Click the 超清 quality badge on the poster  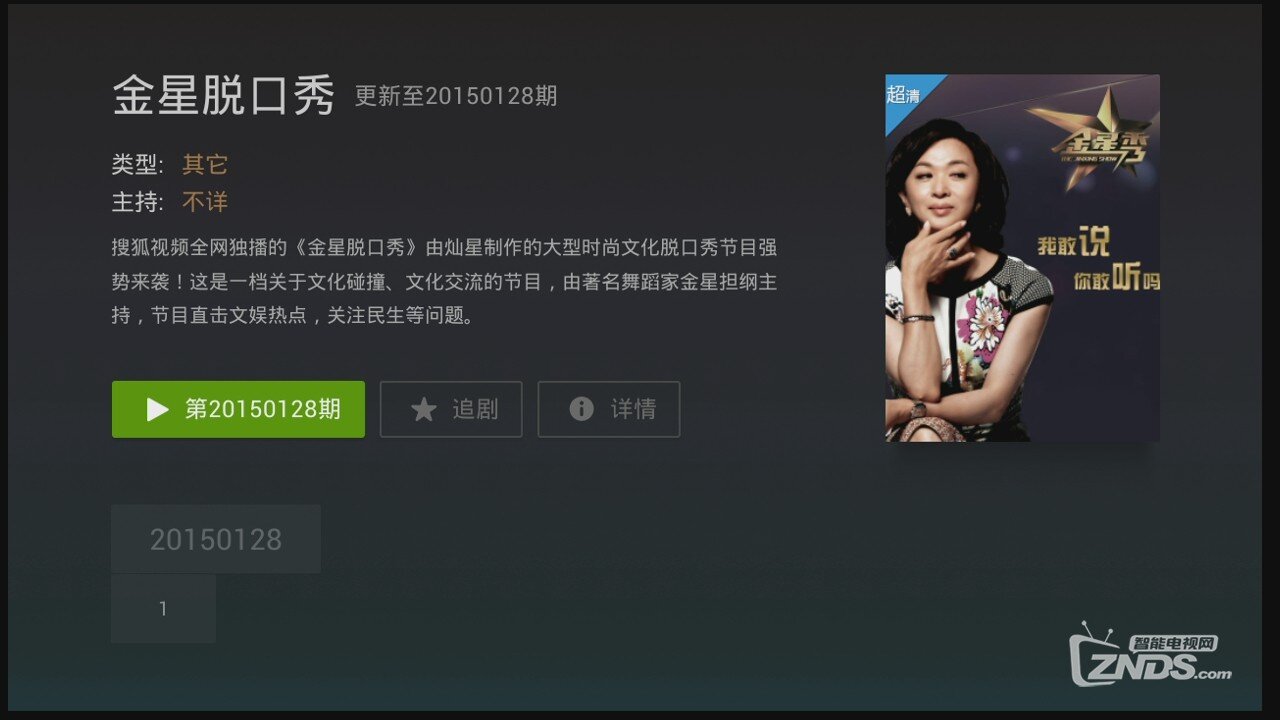[904, 95]
